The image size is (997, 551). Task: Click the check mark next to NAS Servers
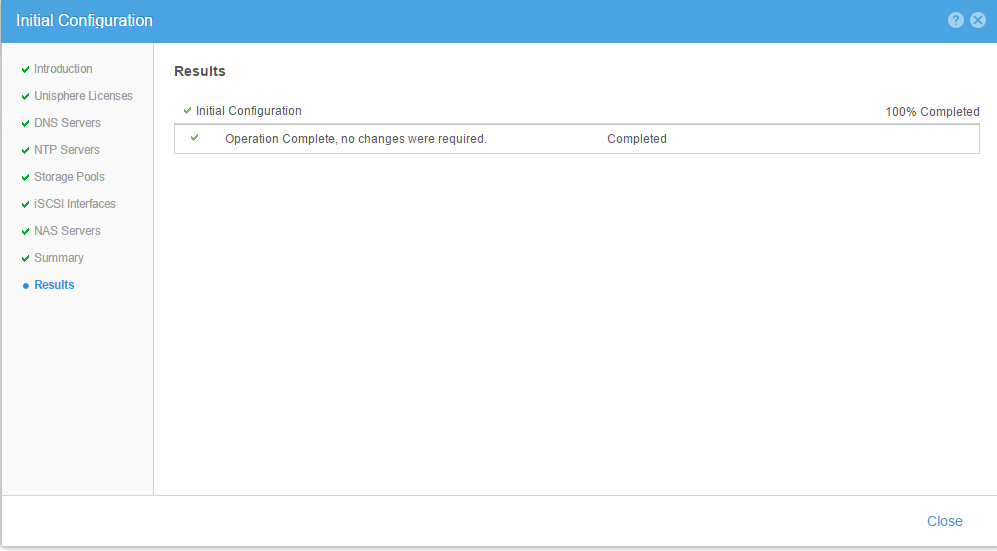[x=25, y=231]
